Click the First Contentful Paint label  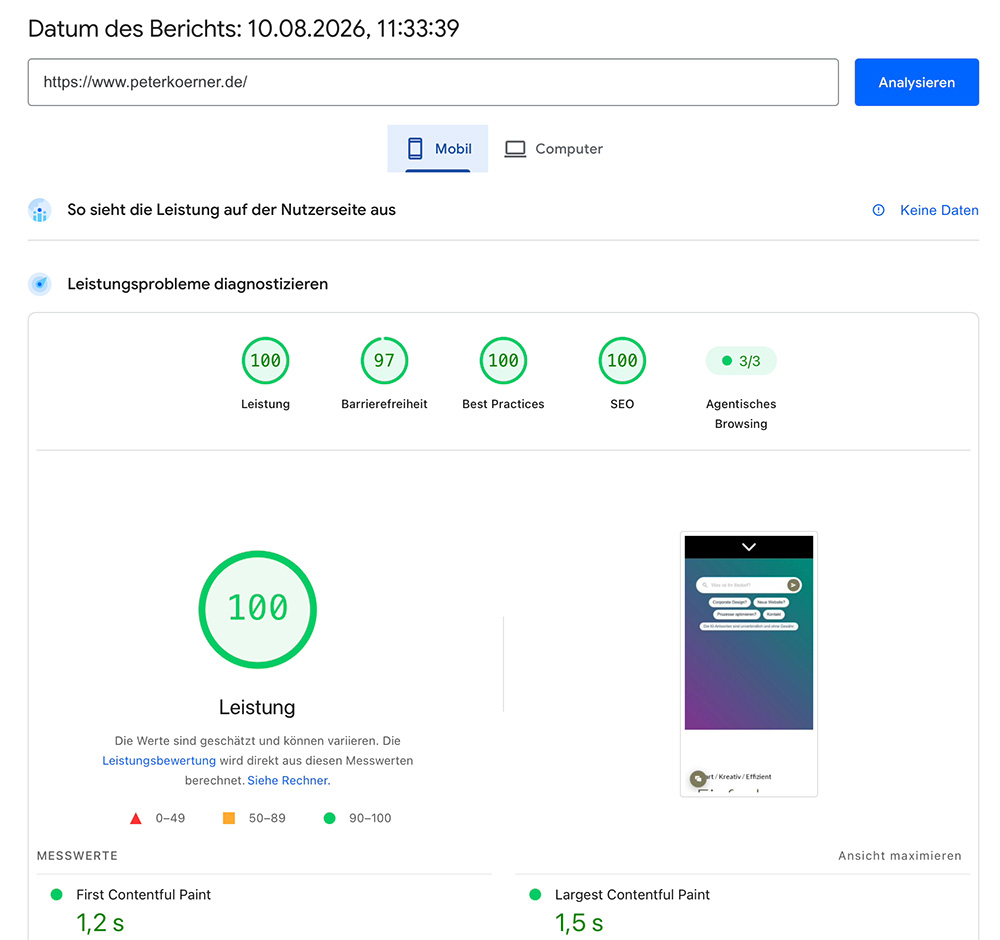[x=143, y=894]
